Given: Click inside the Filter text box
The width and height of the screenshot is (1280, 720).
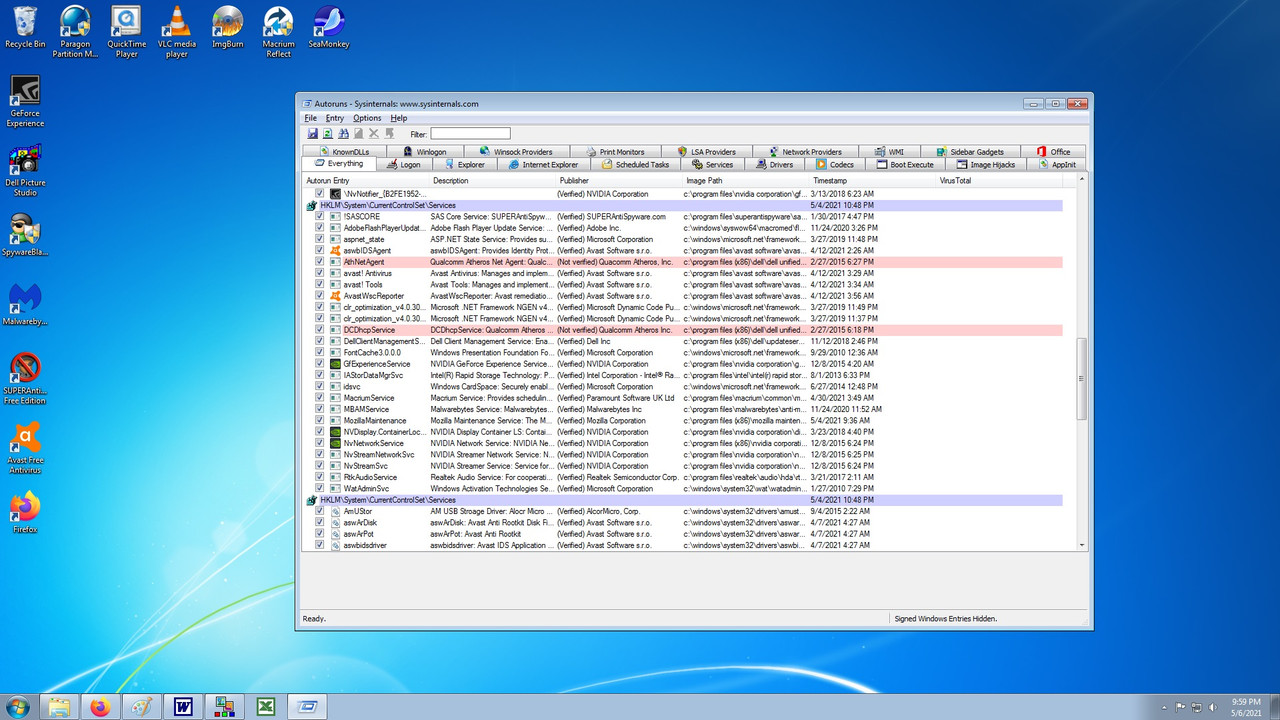Looking at the screenshot, I should pos(470,133).
